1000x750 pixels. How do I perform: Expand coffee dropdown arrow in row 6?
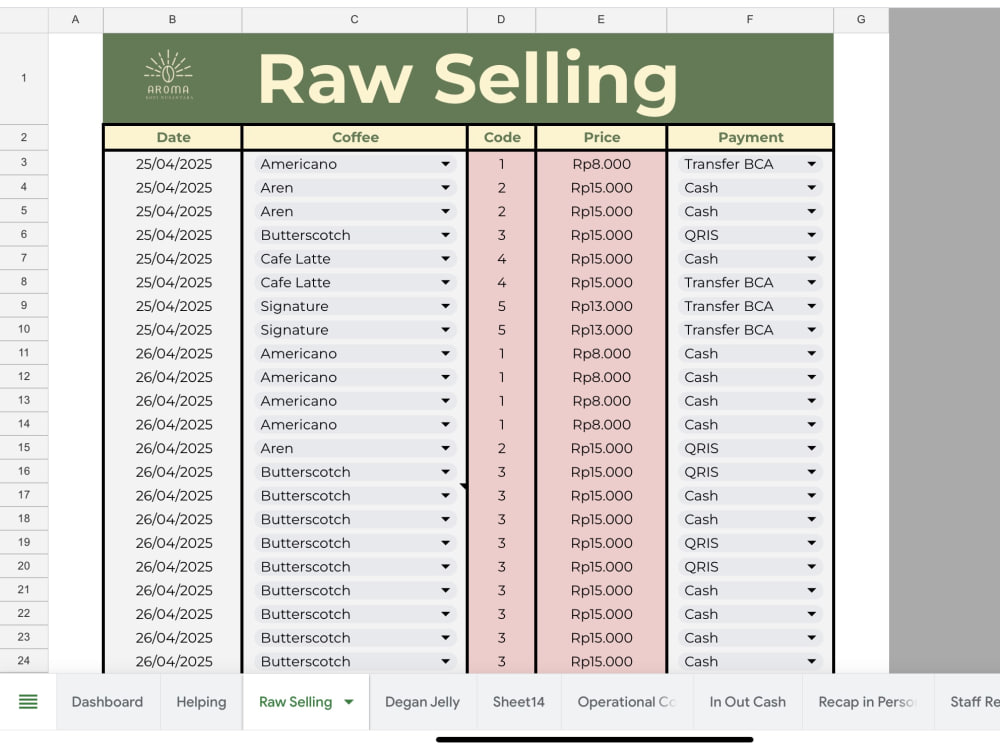pos(445,235)
